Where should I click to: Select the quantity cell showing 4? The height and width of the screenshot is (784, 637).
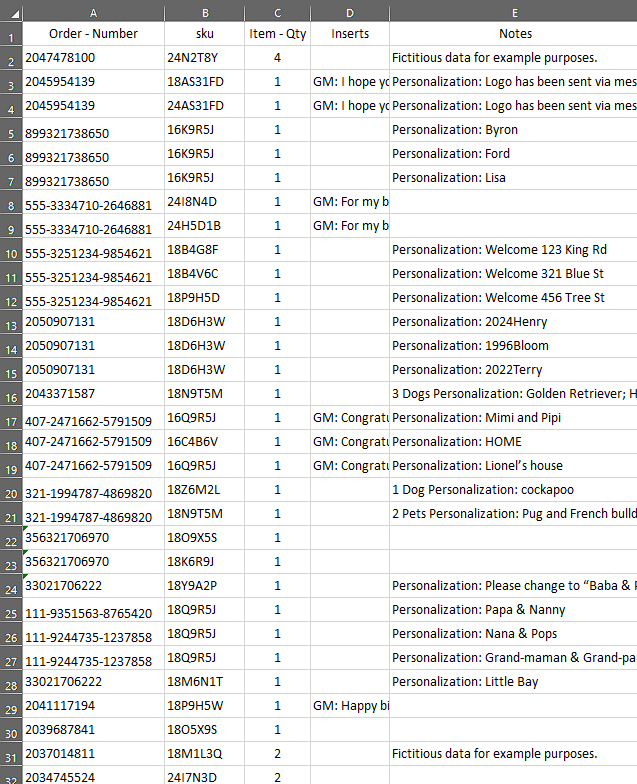click(277, 58)
